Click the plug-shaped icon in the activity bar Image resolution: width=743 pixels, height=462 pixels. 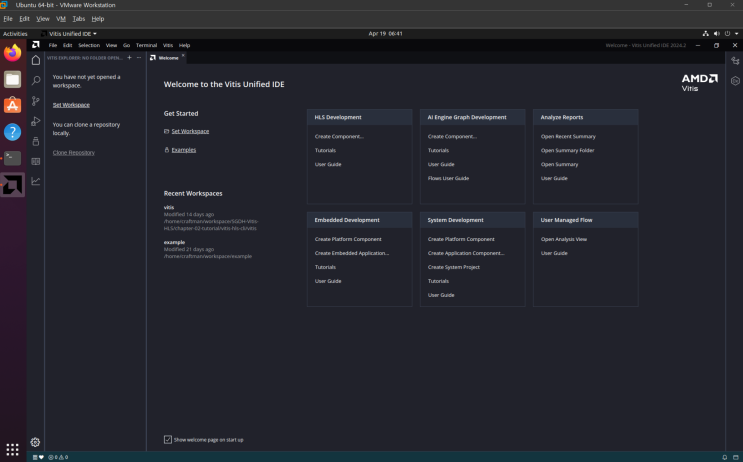coord(36,141)
